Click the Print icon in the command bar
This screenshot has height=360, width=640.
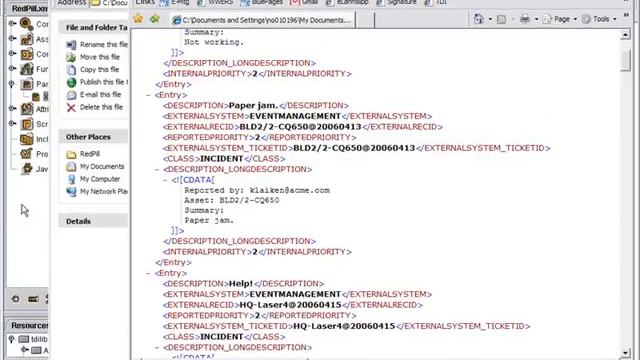525,19
